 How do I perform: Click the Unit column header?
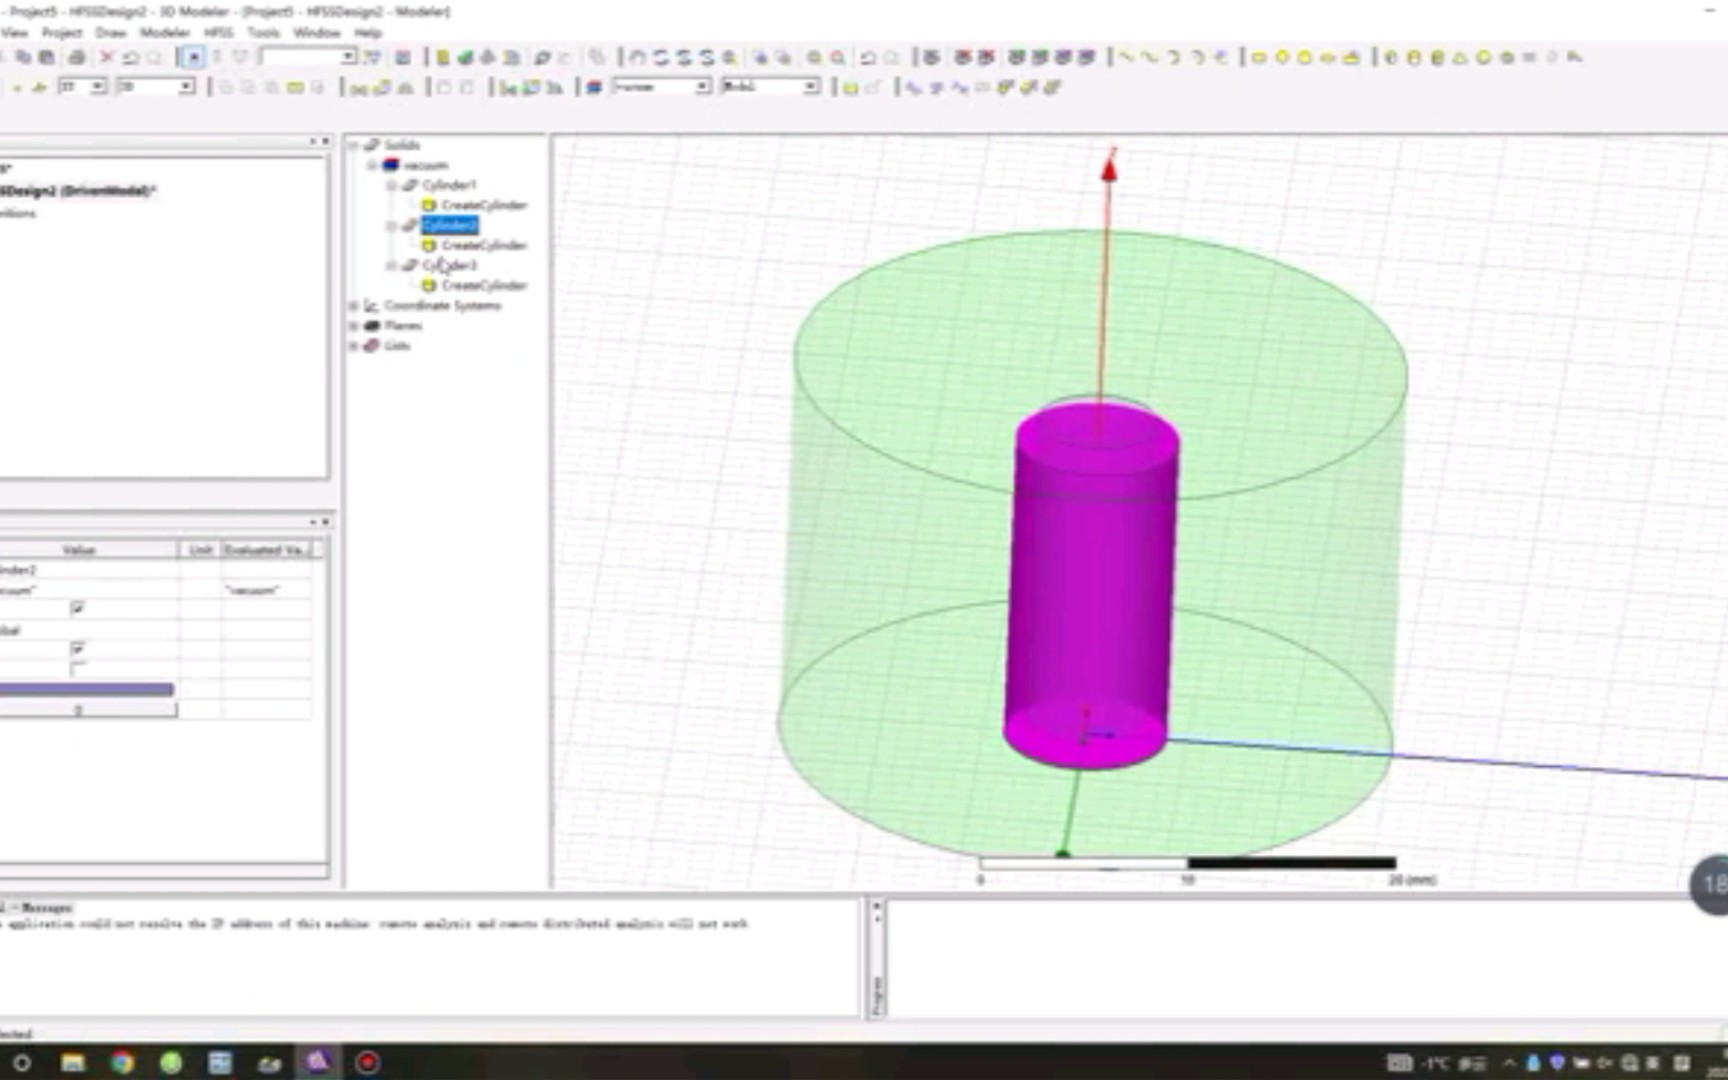[x=200, y=550]
